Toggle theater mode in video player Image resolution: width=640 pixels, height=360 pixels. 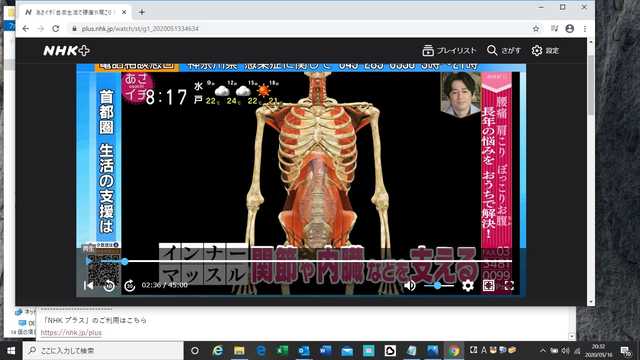pyautogui.click(x=489, y=285)
